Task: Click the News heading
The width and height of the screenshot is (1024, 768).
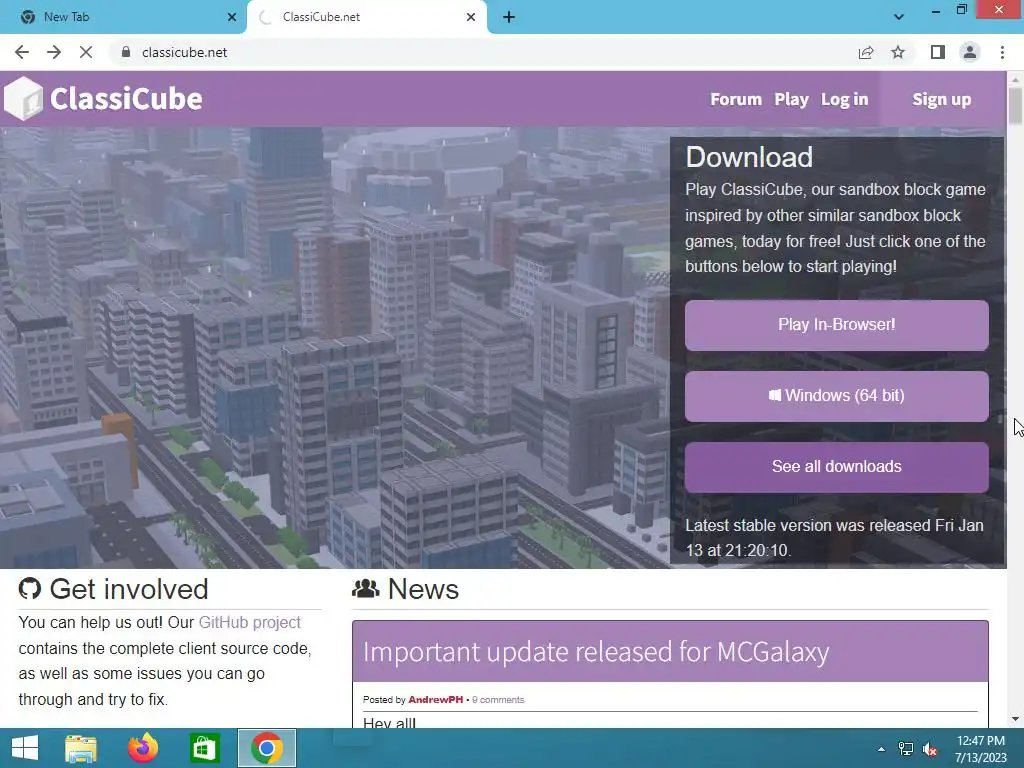Action: click(x=423, y=589)
